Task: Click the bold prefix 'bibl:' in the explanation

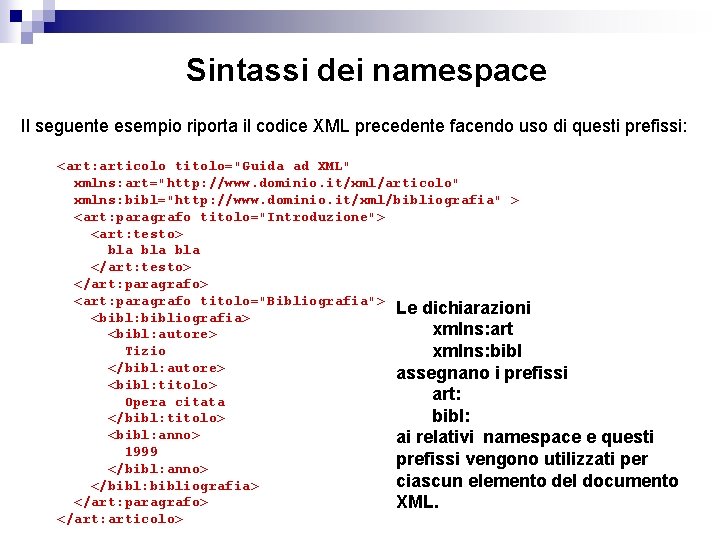Action: point(451,416)
